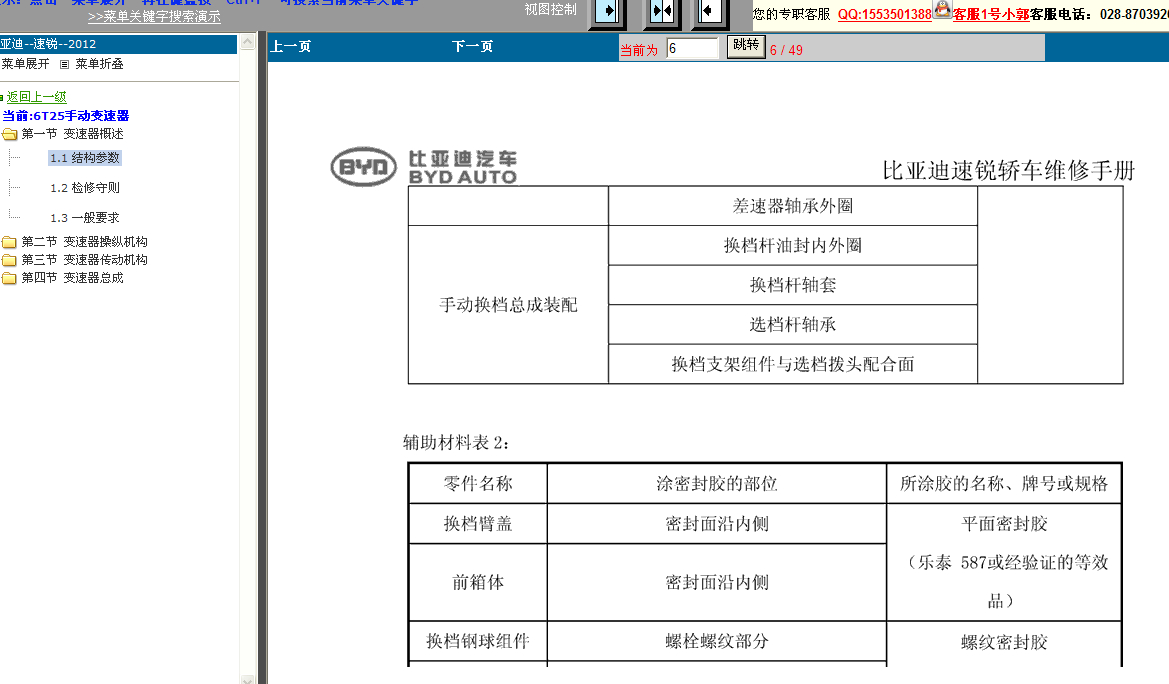The width and height of the screenshot is (1169, 684).
Task: Click the 换档钢球组件 table cell
Action: pos(478,641)
